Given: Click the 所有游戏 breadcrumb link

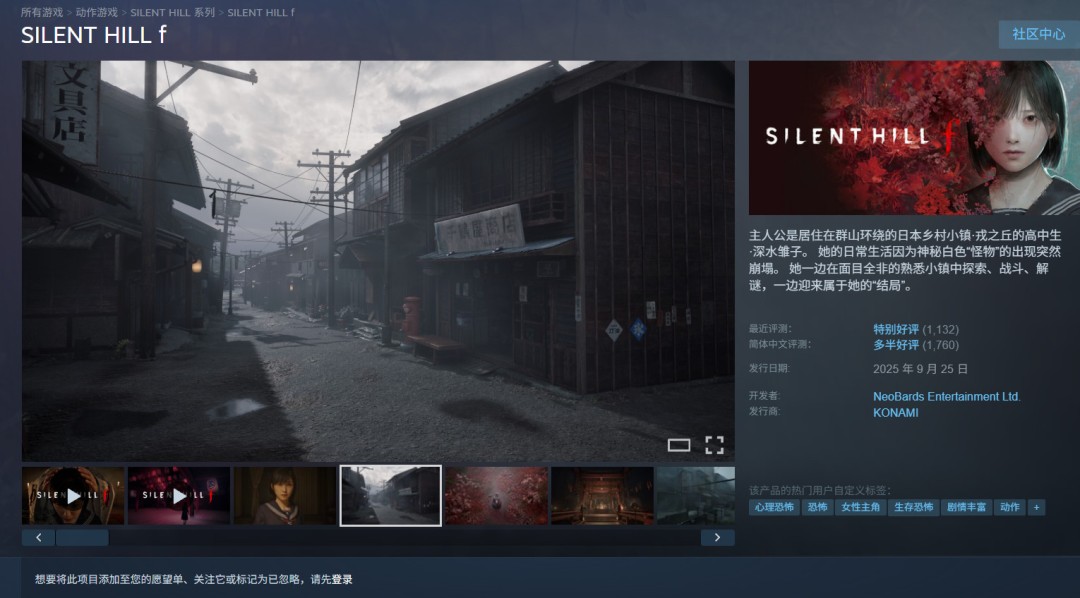Looking at the screenshot, I should click(41, 13).
